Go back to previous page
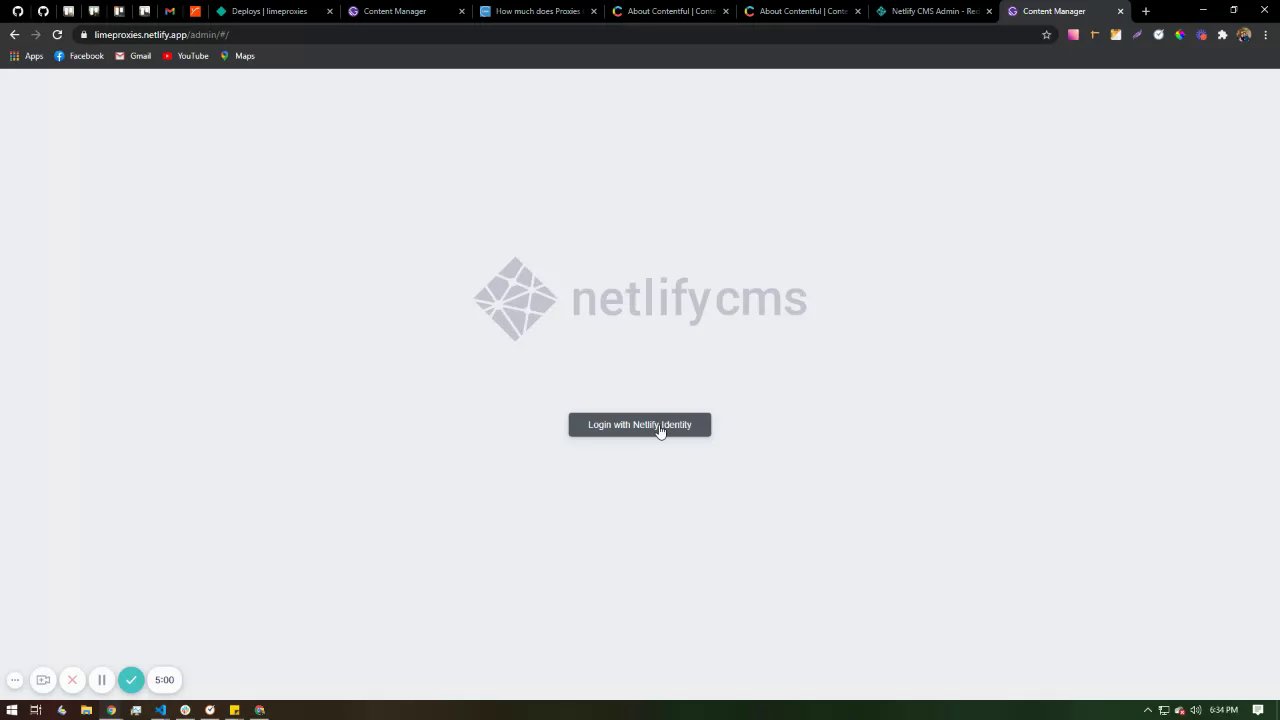The image size is (1280, 720). pyautogui.click(x=14, y=35)
